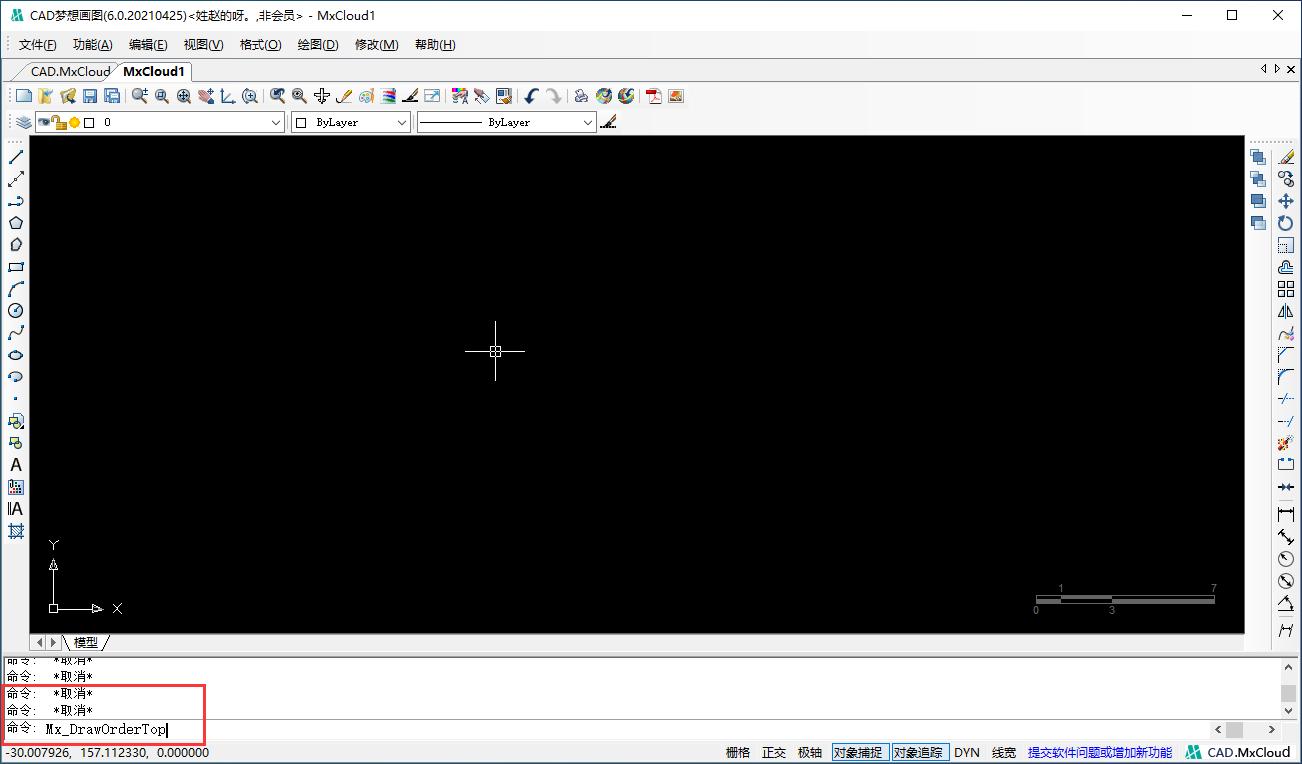Toggle 极轴 polar tracking
Screen dimensions: 1302x764
coord(810,752)
